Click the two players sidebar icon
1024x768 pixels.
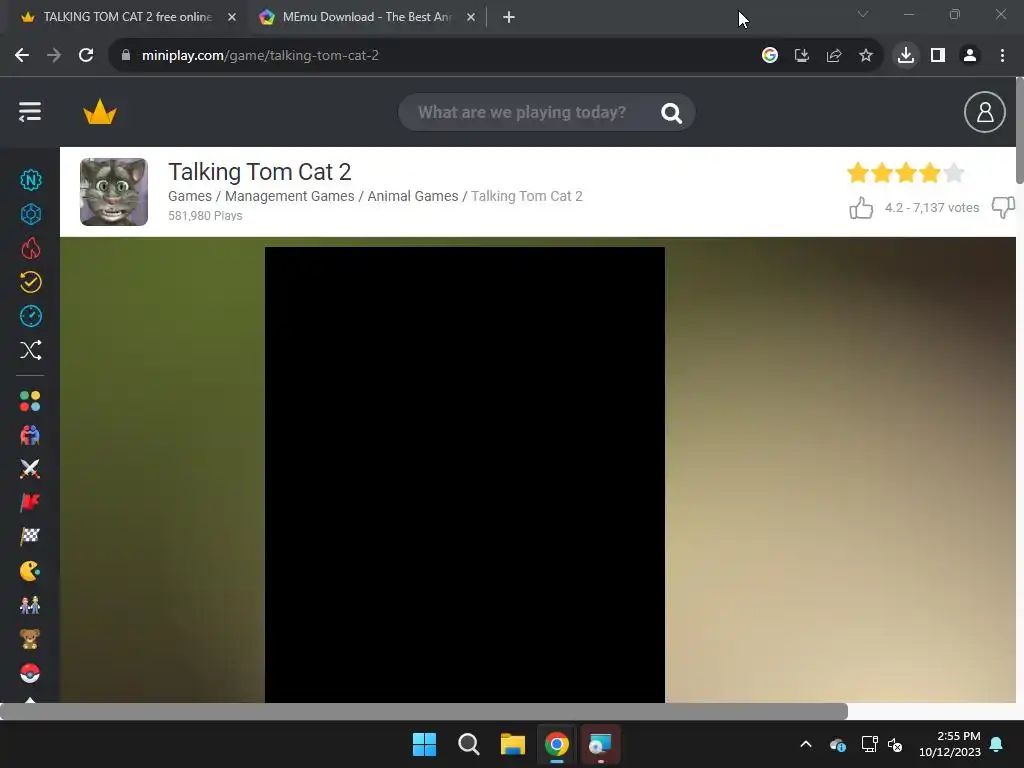point(30,605)
